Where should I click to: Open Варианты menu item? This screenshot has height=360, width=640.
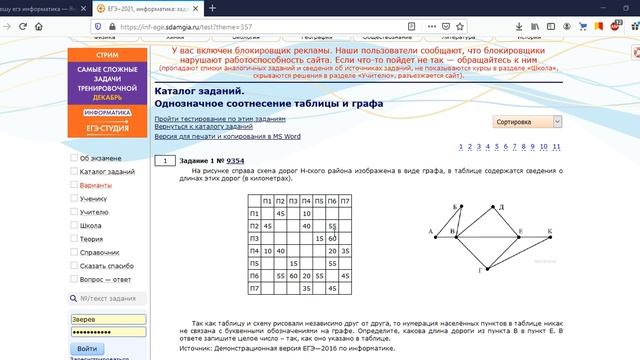pos(96,185)
